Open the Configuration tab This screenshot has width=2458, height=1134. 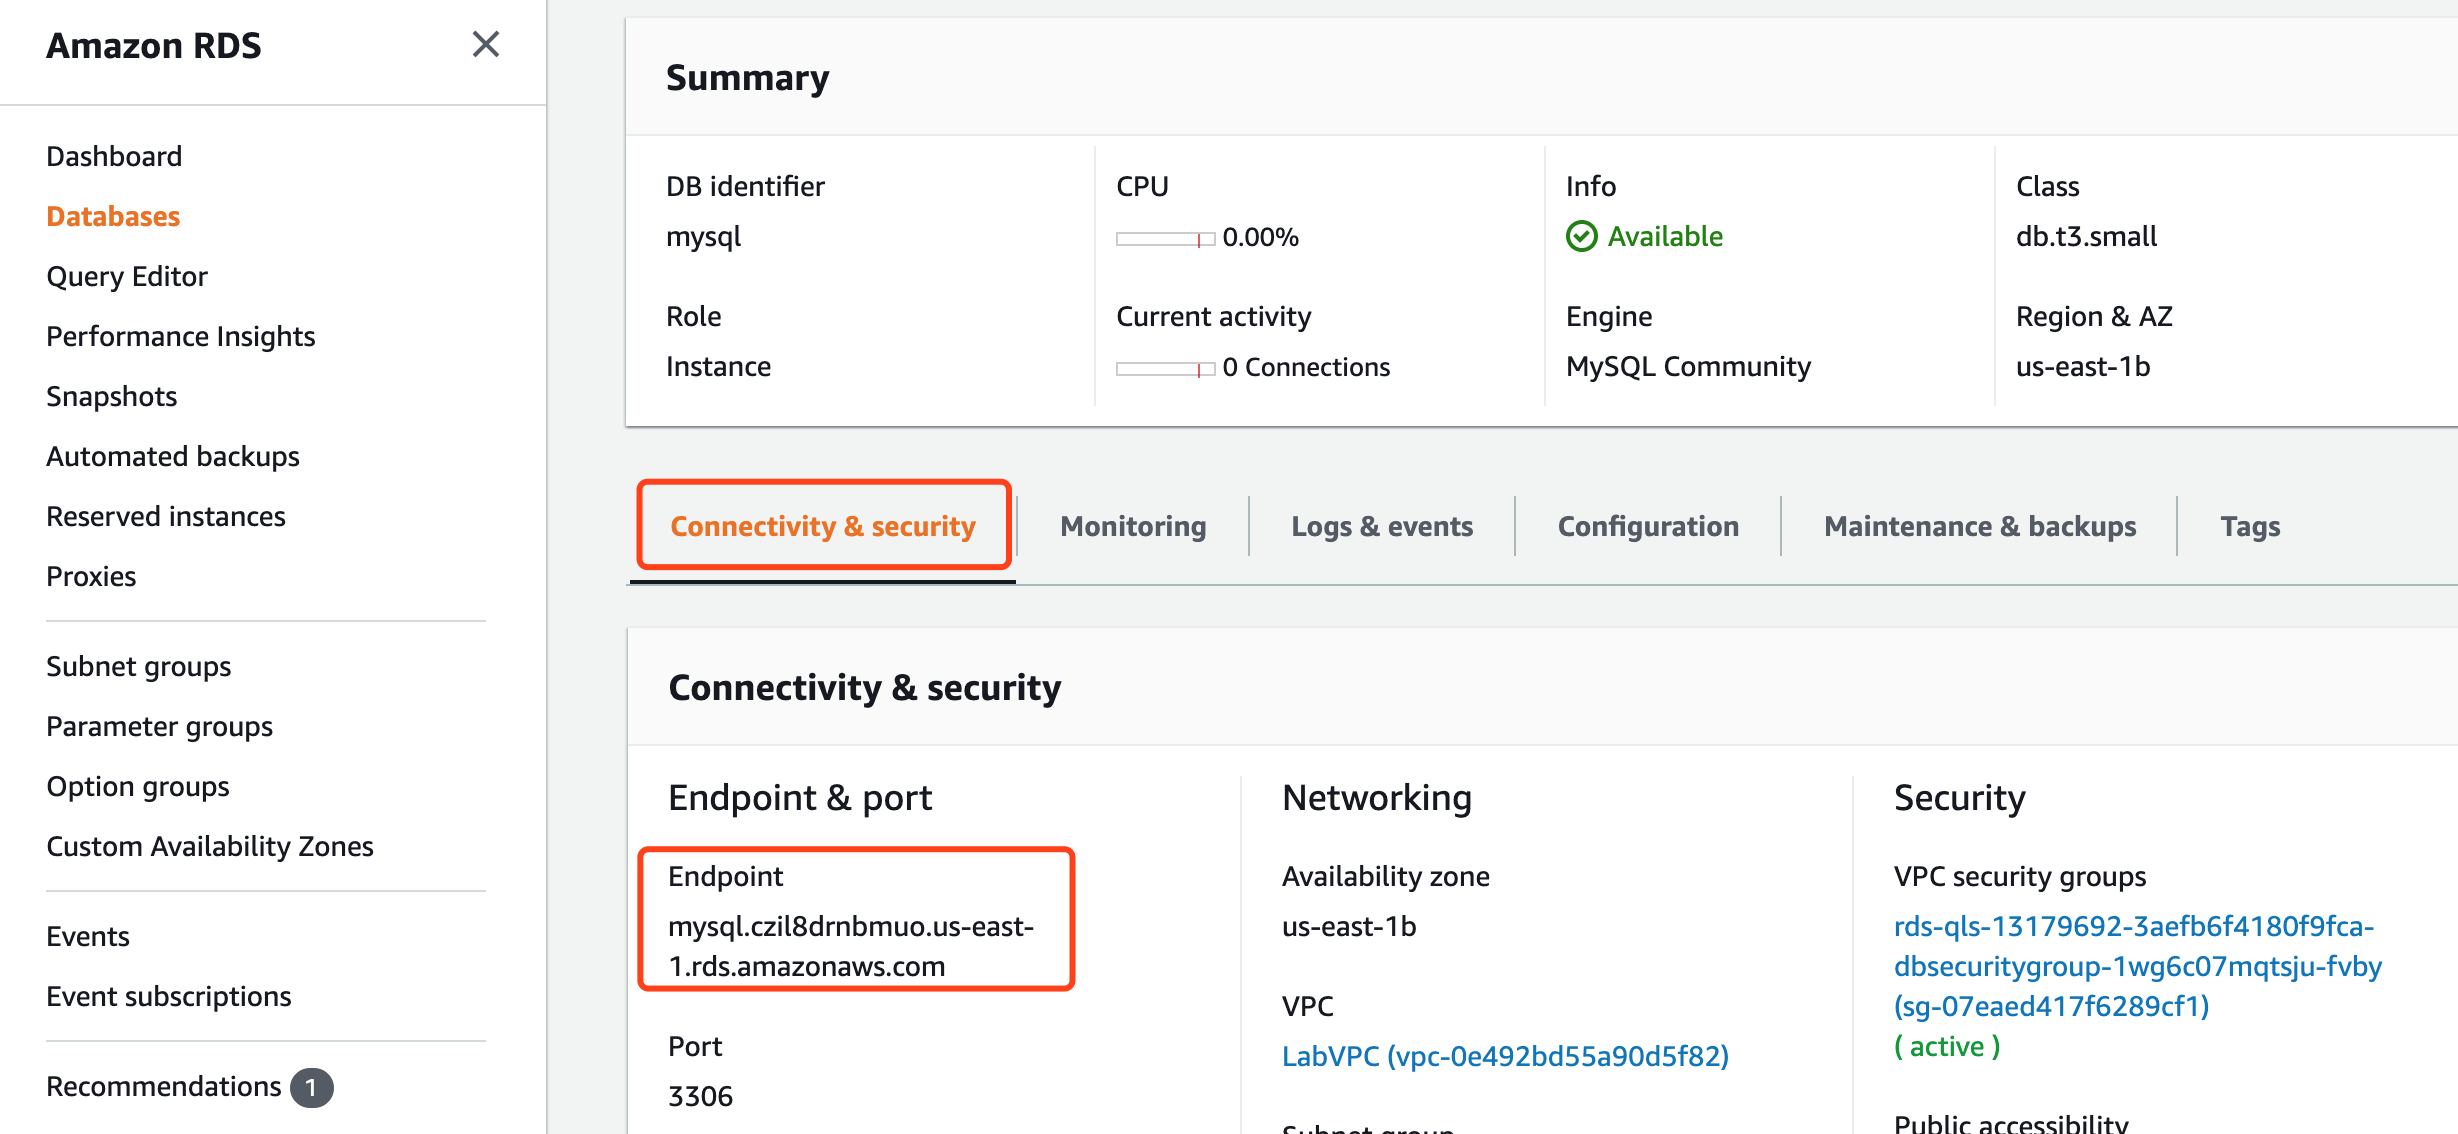coord(1648,526)
